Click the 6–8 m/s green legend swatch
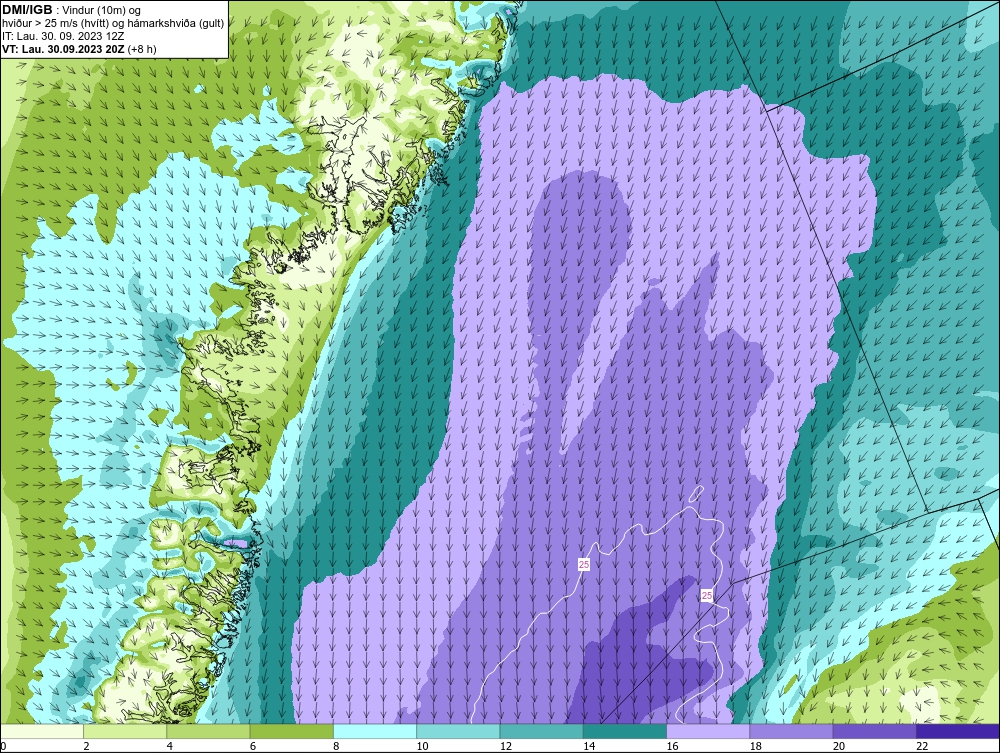Image resolution: width=1000 pixels, height=753 pixels. pyautogui.click(x=291, y=731)
